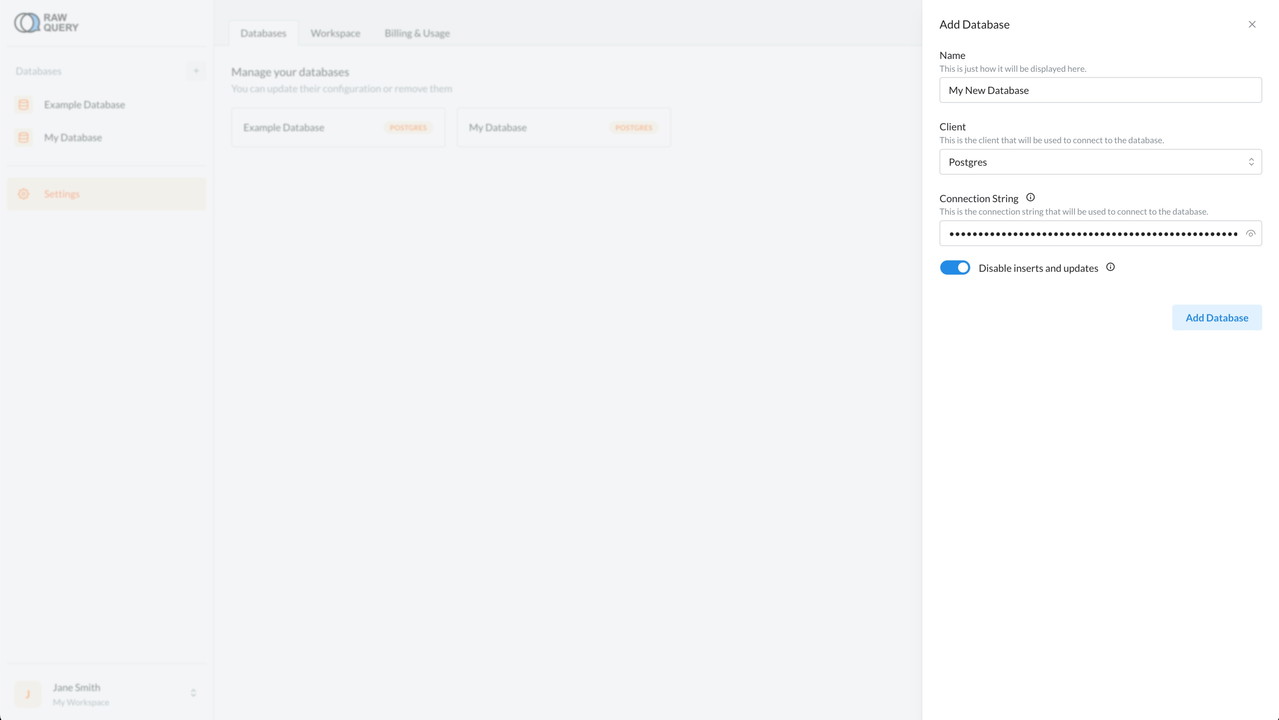Select the Databases tab

(263, 33)
